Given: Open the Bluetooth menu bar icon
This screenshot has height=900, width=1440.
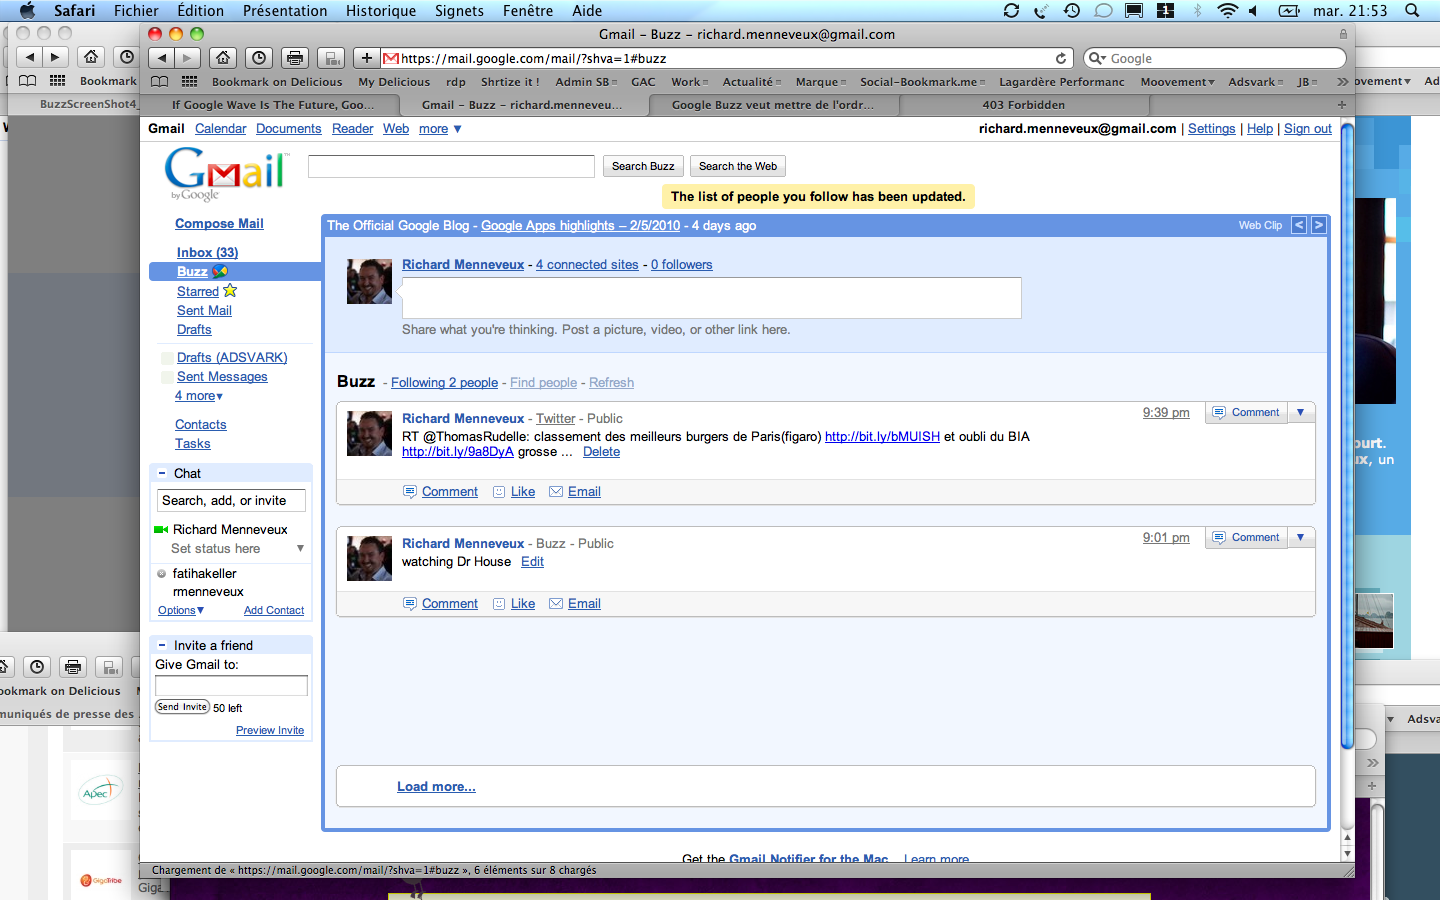Looking at the screenshot, I should [1197, 10].
